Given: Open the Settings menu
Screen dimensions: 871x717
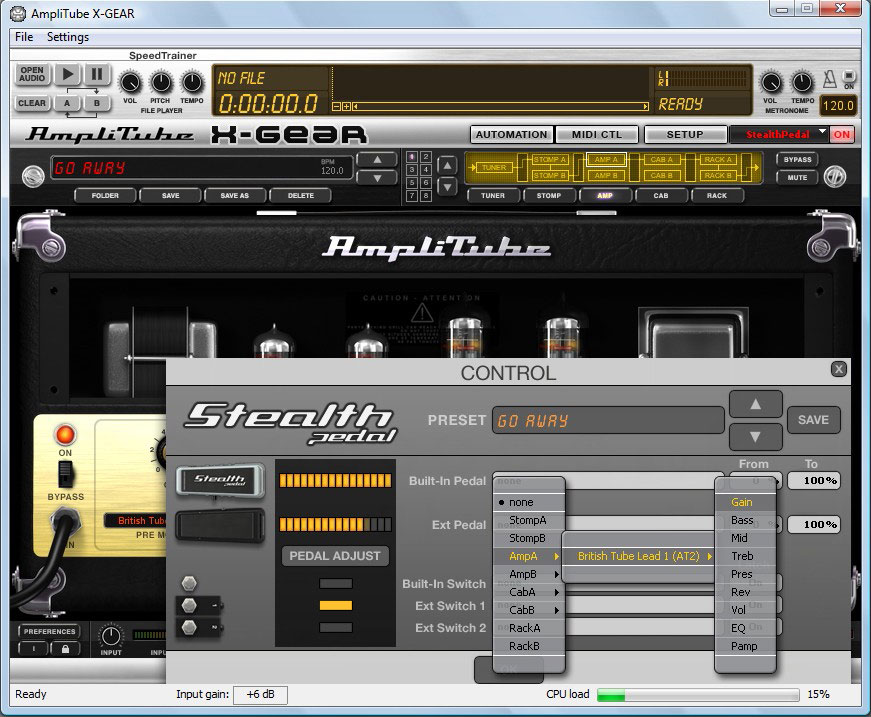Looking at the screenshot, I should click(68, 37).
